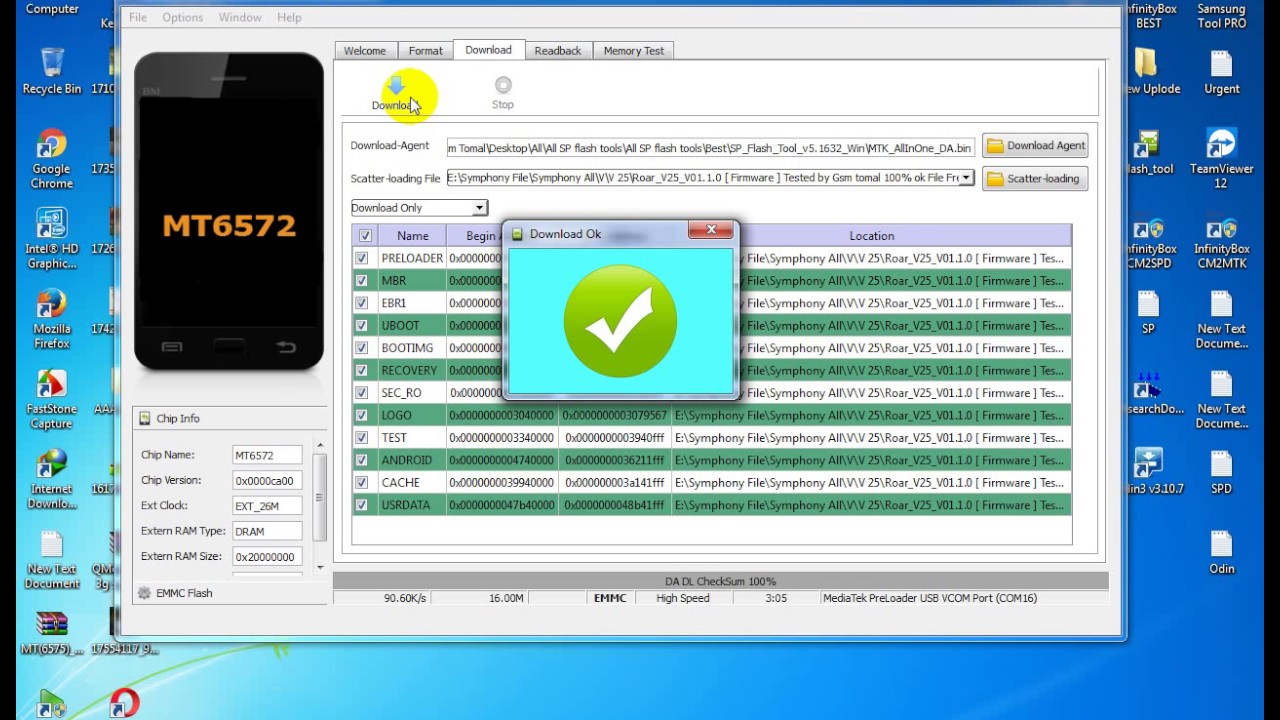Open the Window menu

pyautogui.click(x=240, y=17)
